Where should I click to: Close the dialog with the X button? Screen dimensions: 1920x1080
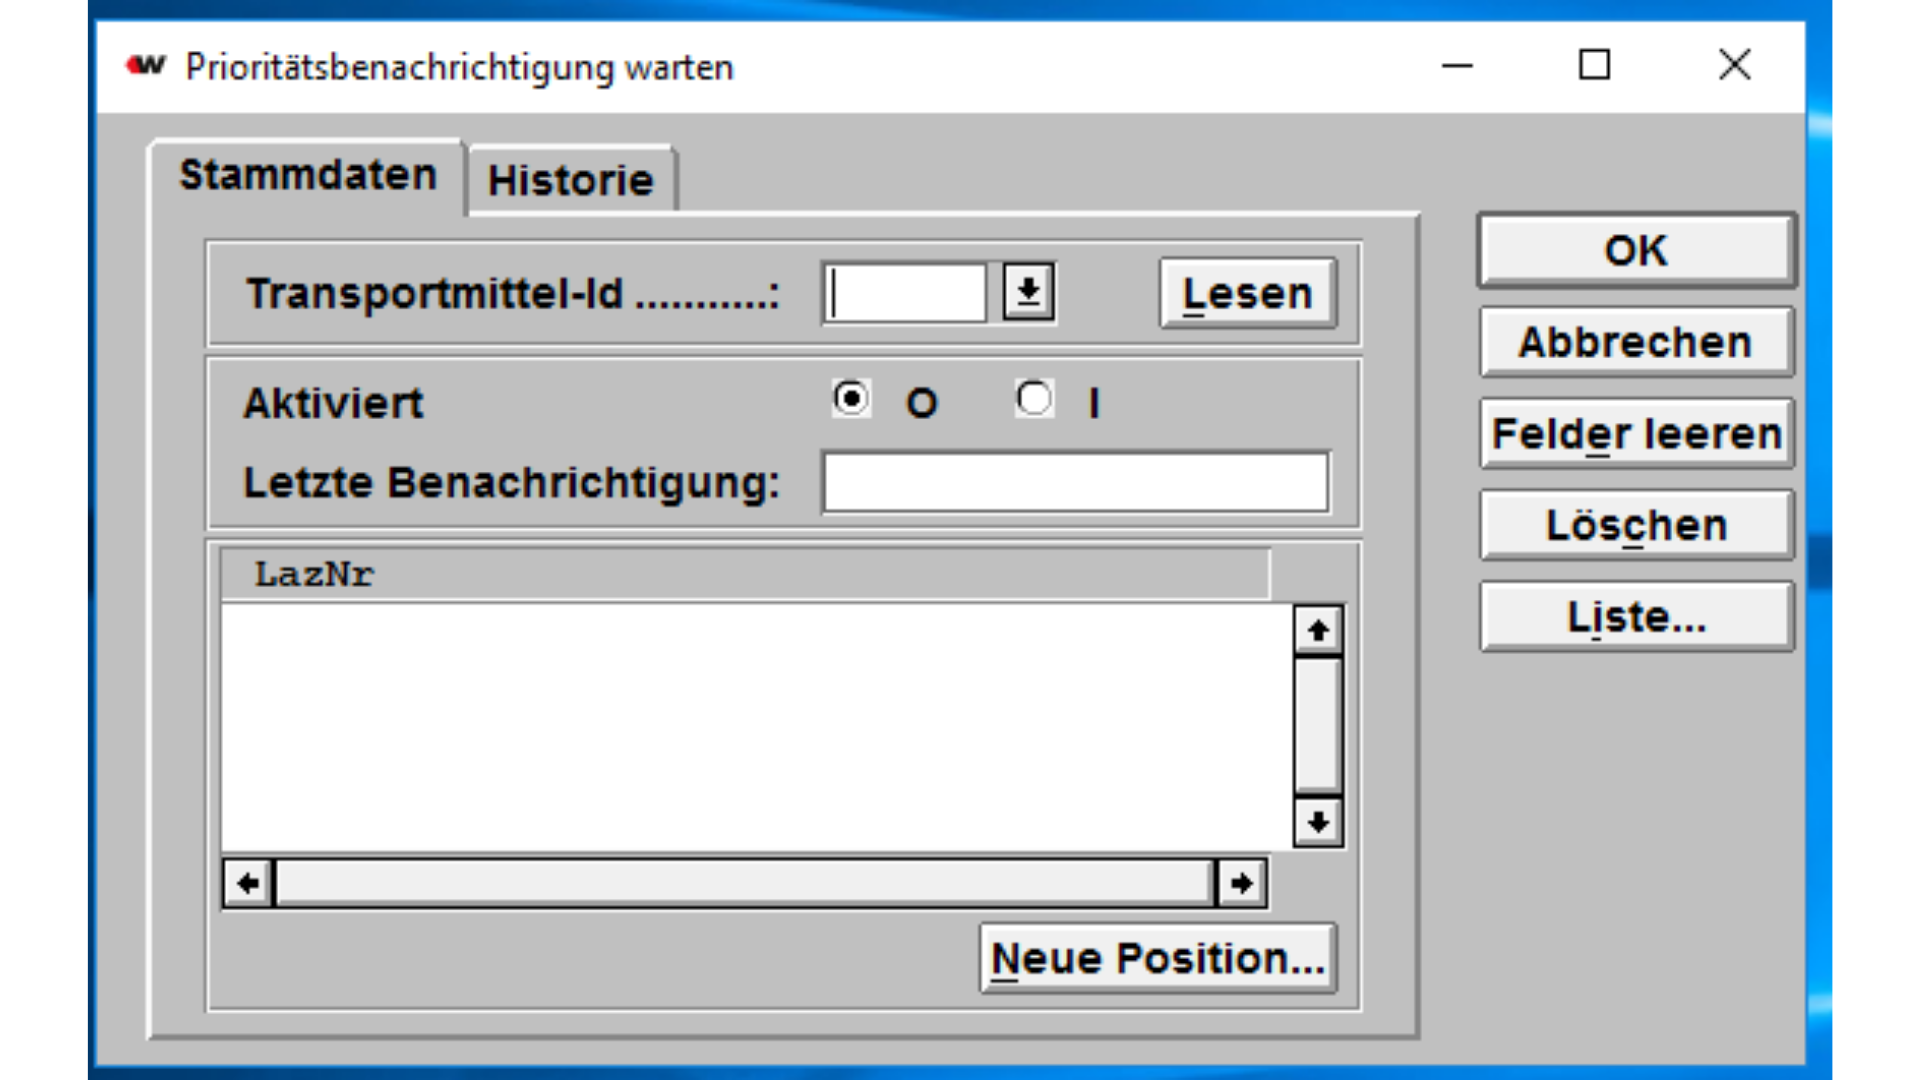point(1734,66)
